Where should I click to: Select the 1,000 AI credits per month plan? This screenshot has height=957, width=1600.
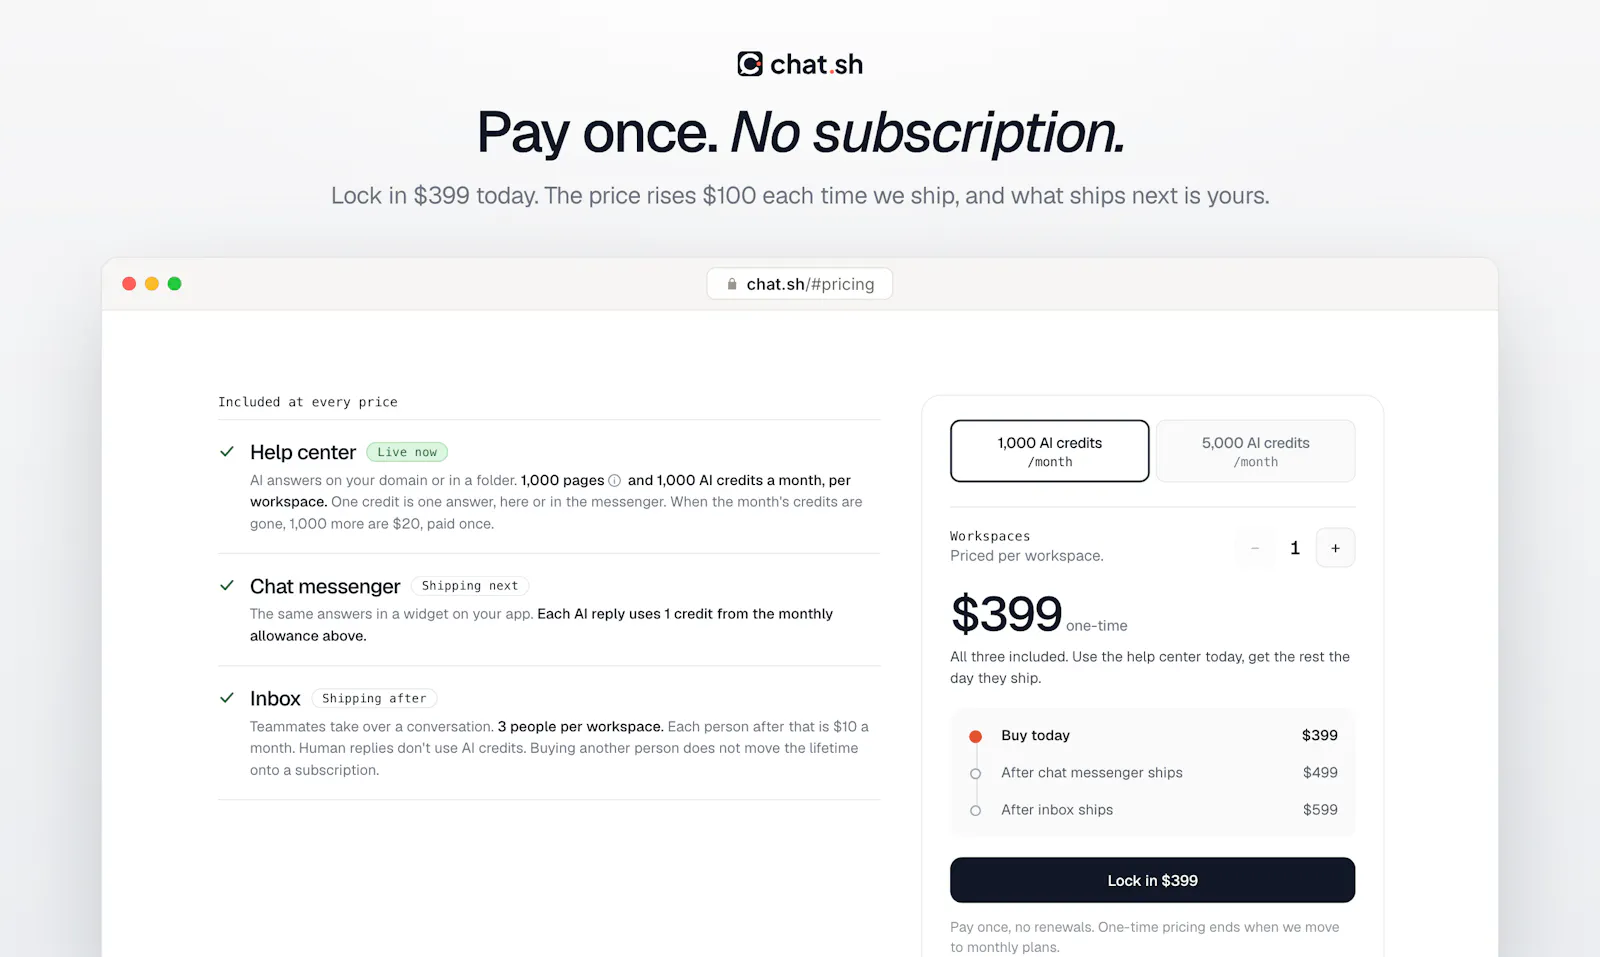(1050, 451)
